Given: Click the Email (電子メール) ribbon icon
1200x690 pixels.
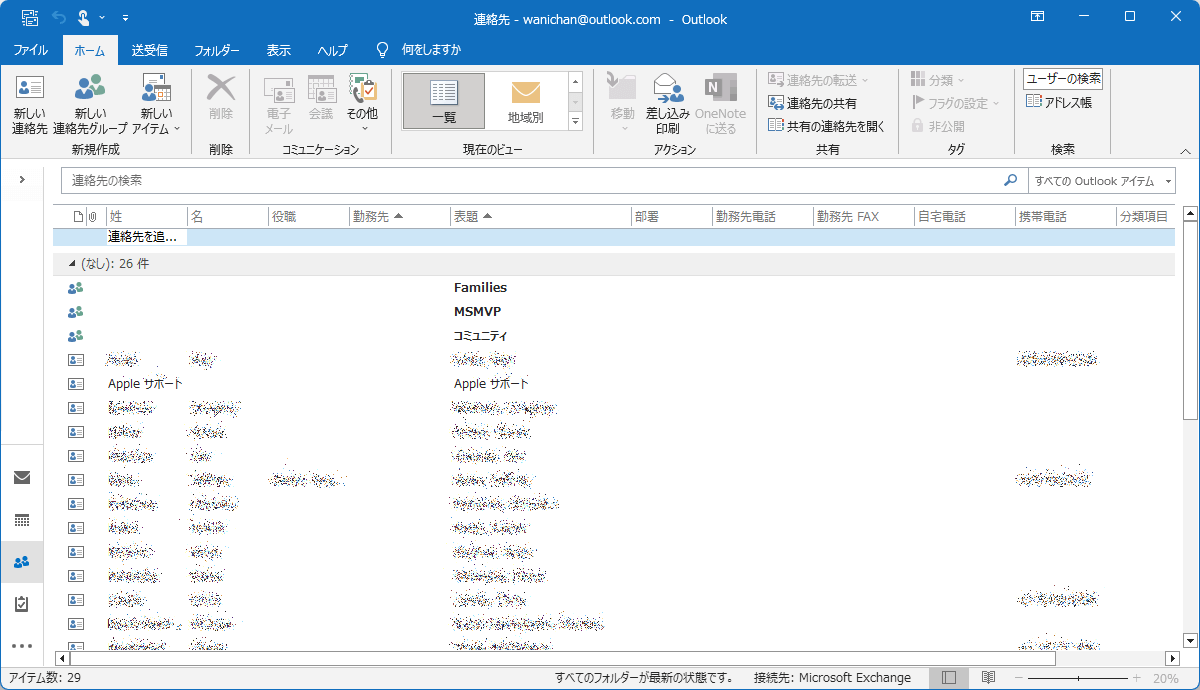Looking at the screenshot, I should pos(279,104).
